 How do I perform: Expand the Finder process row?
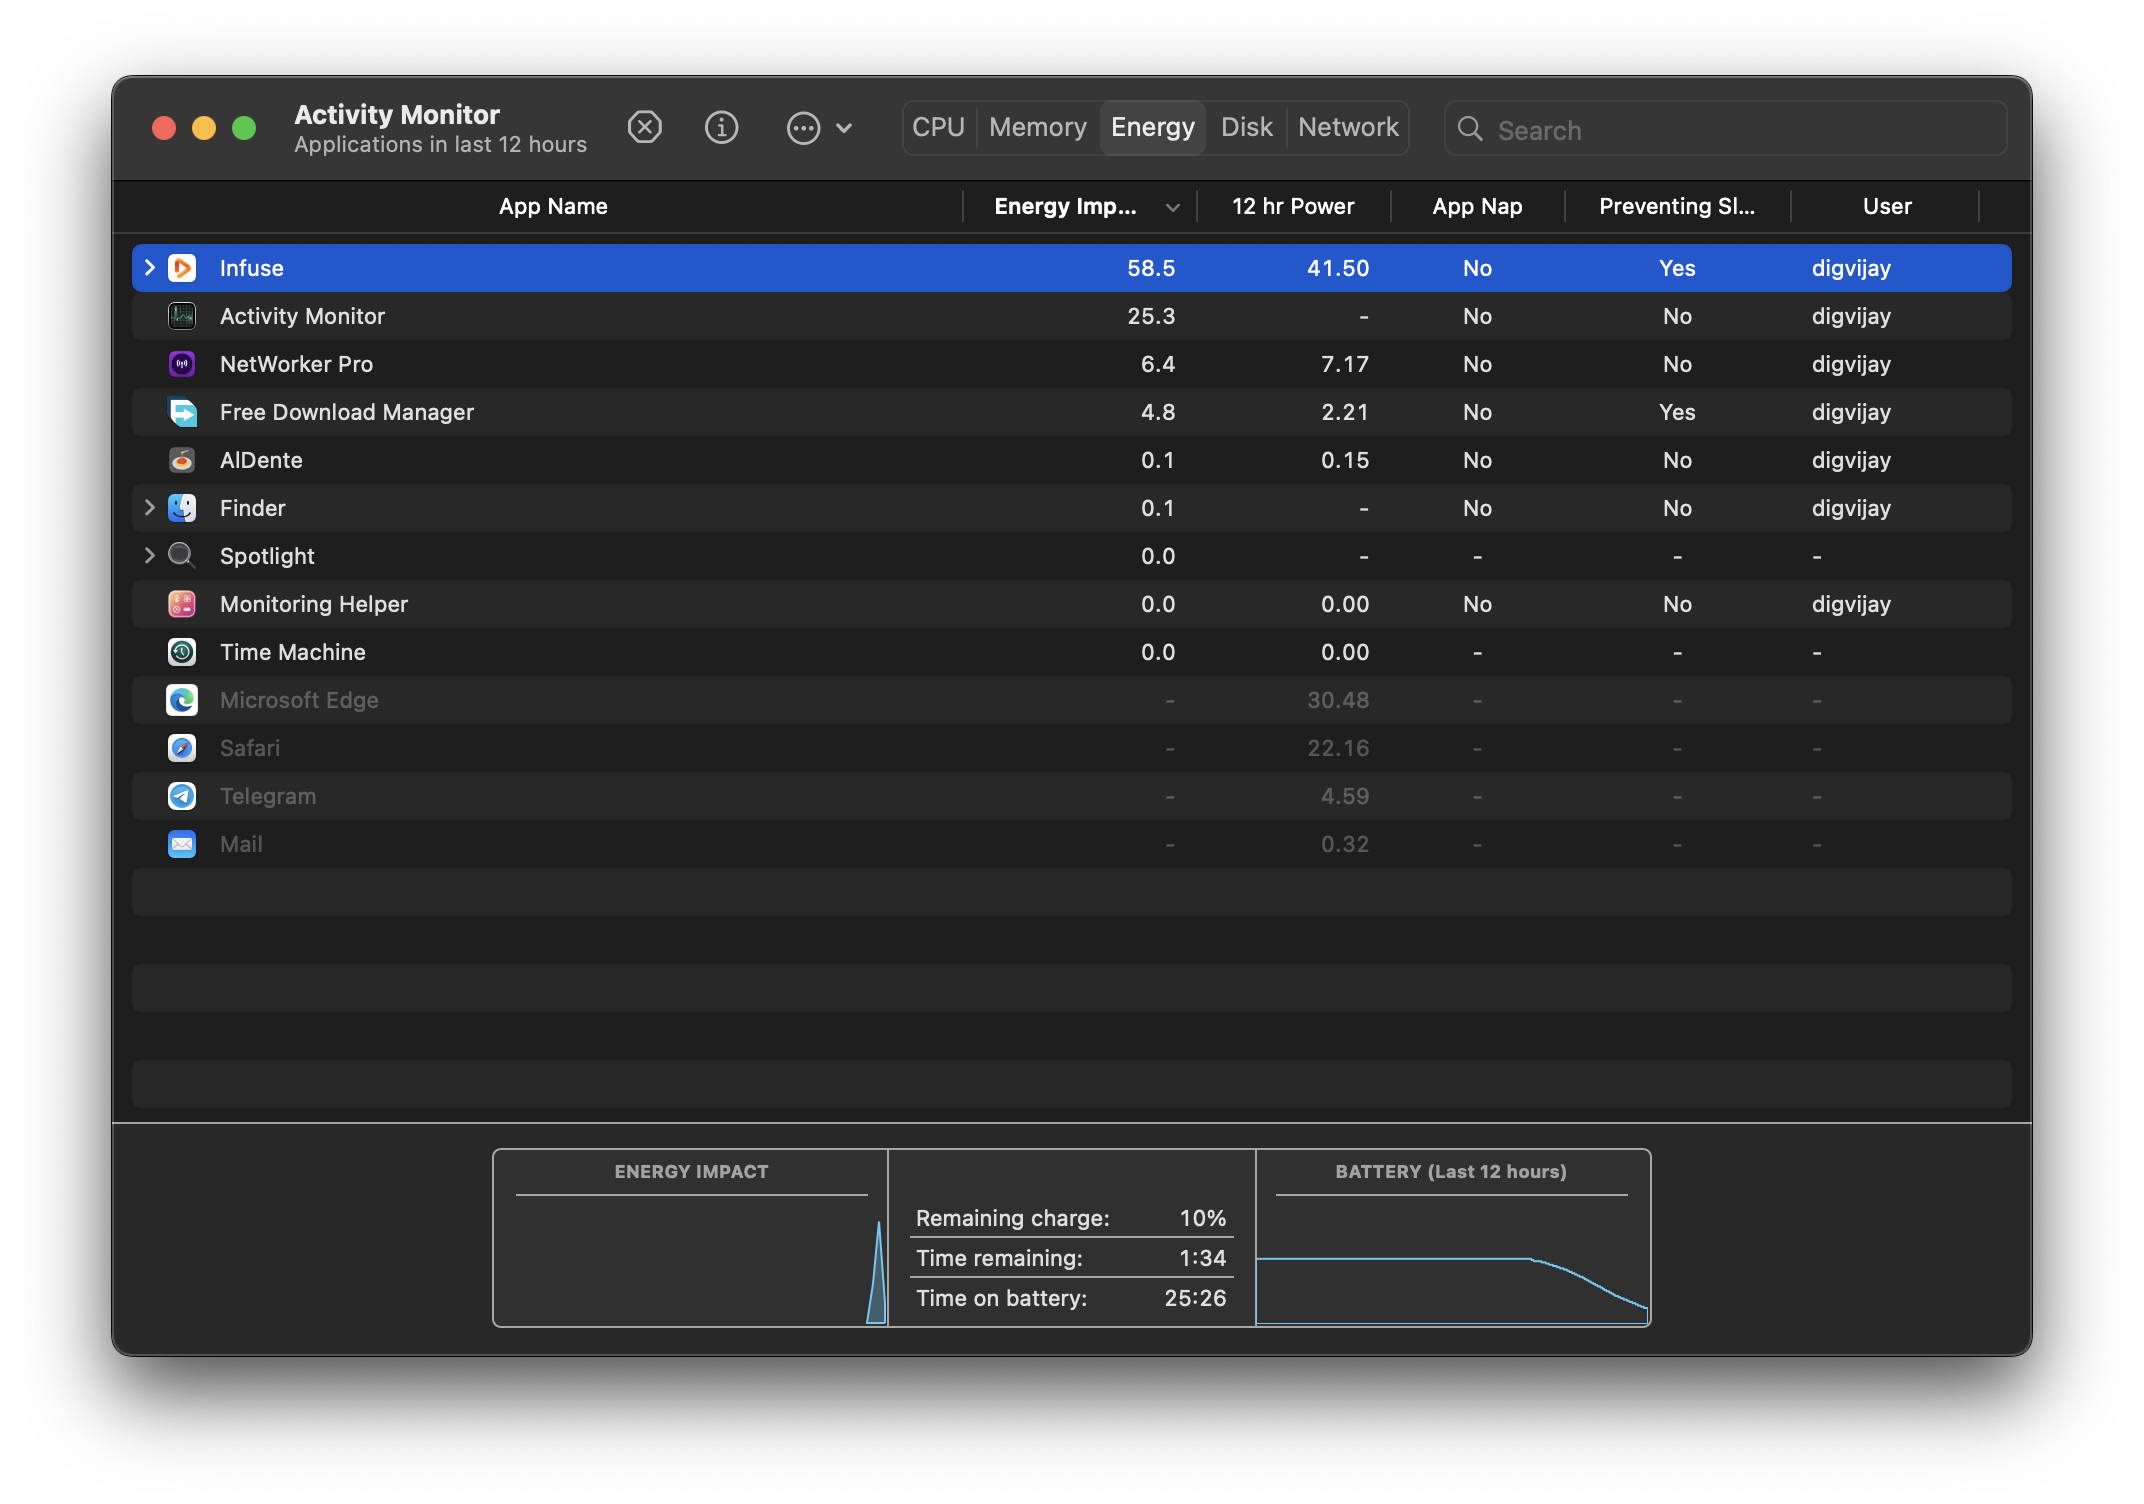[x=150, y=508]
